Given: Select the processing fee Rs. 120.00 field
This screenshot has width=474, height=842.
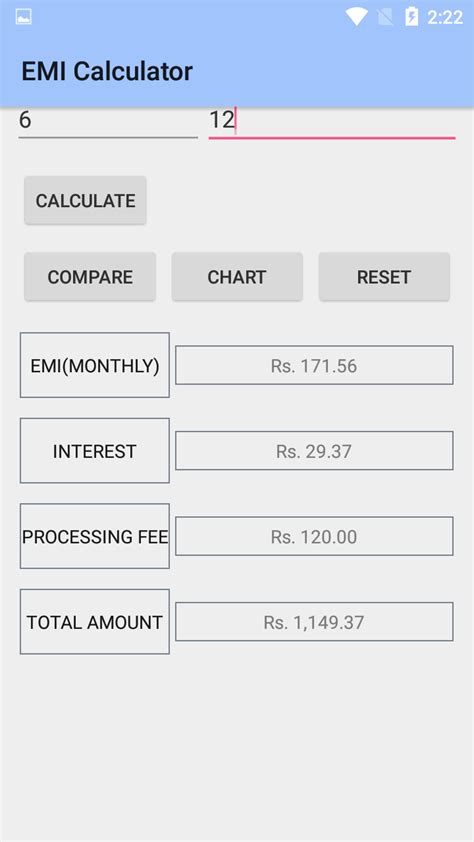Looking at the screenshot, I should [314, 536].
